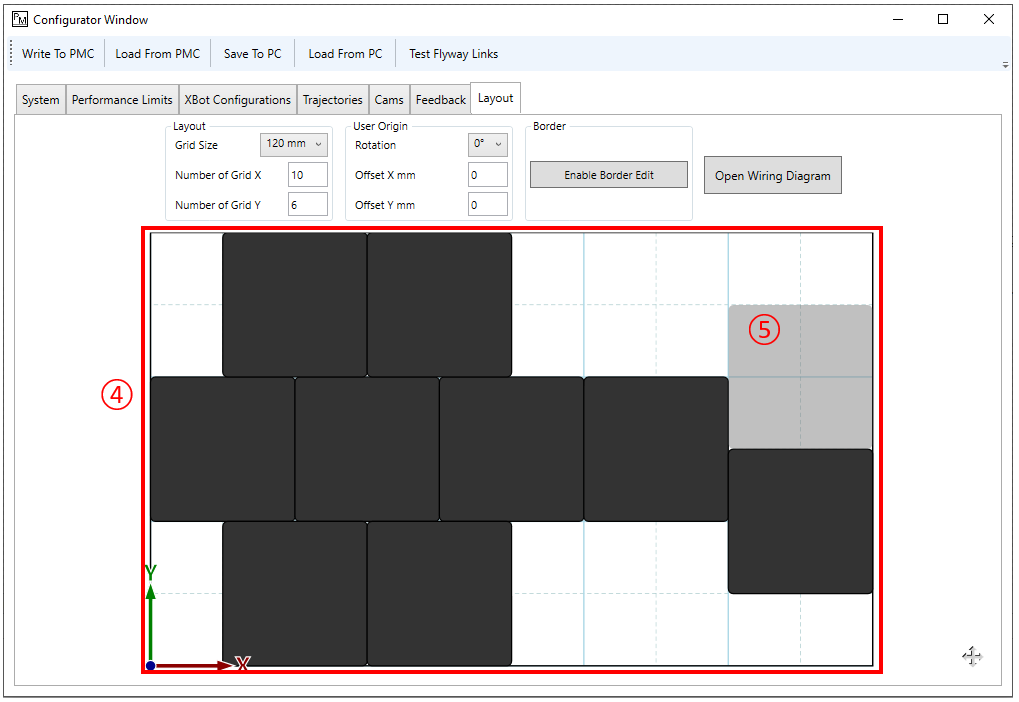Click the pan/move icon below the layout grid

coord(971,656)
